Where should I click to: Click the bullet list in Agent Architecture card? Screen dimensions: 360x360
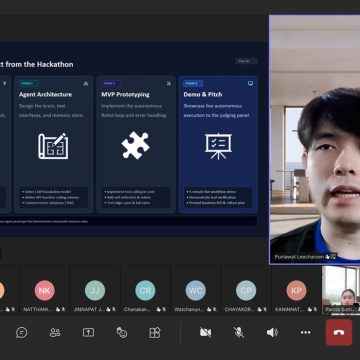click(x=54, y=197)
